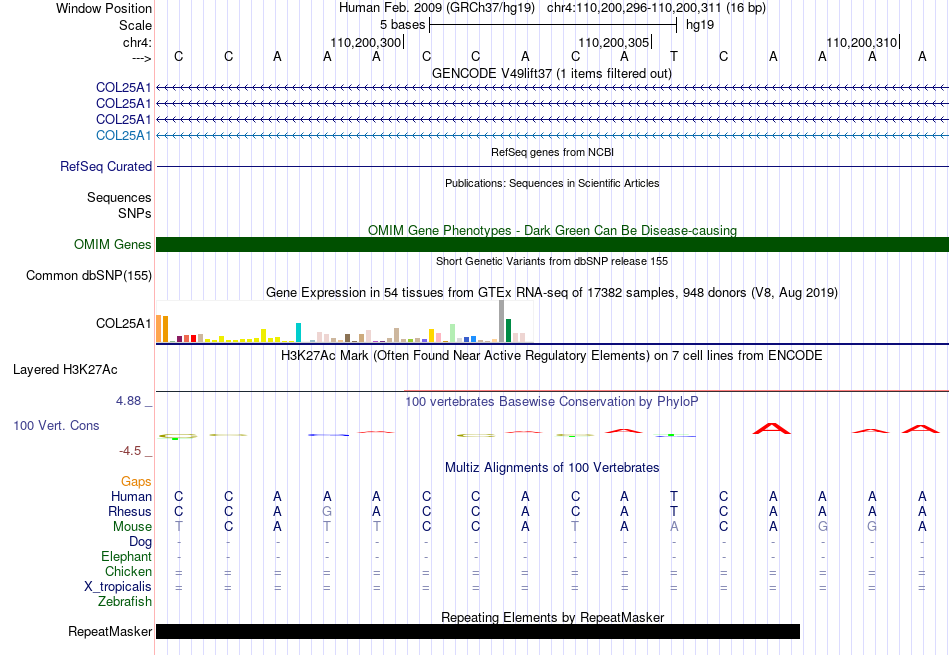Click the 4.88 upper scale value
This screenshot has height=655, width=950.
pos(128,401)
